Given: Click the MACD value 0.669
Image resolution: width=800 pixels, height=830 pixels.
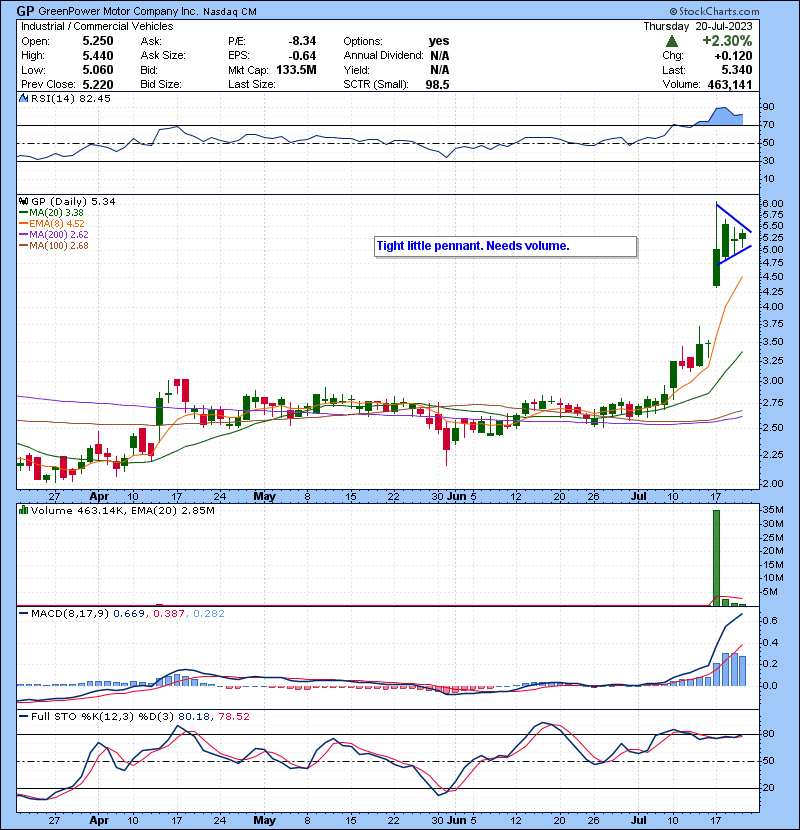Looking at the screenshot, I should 129,614.
